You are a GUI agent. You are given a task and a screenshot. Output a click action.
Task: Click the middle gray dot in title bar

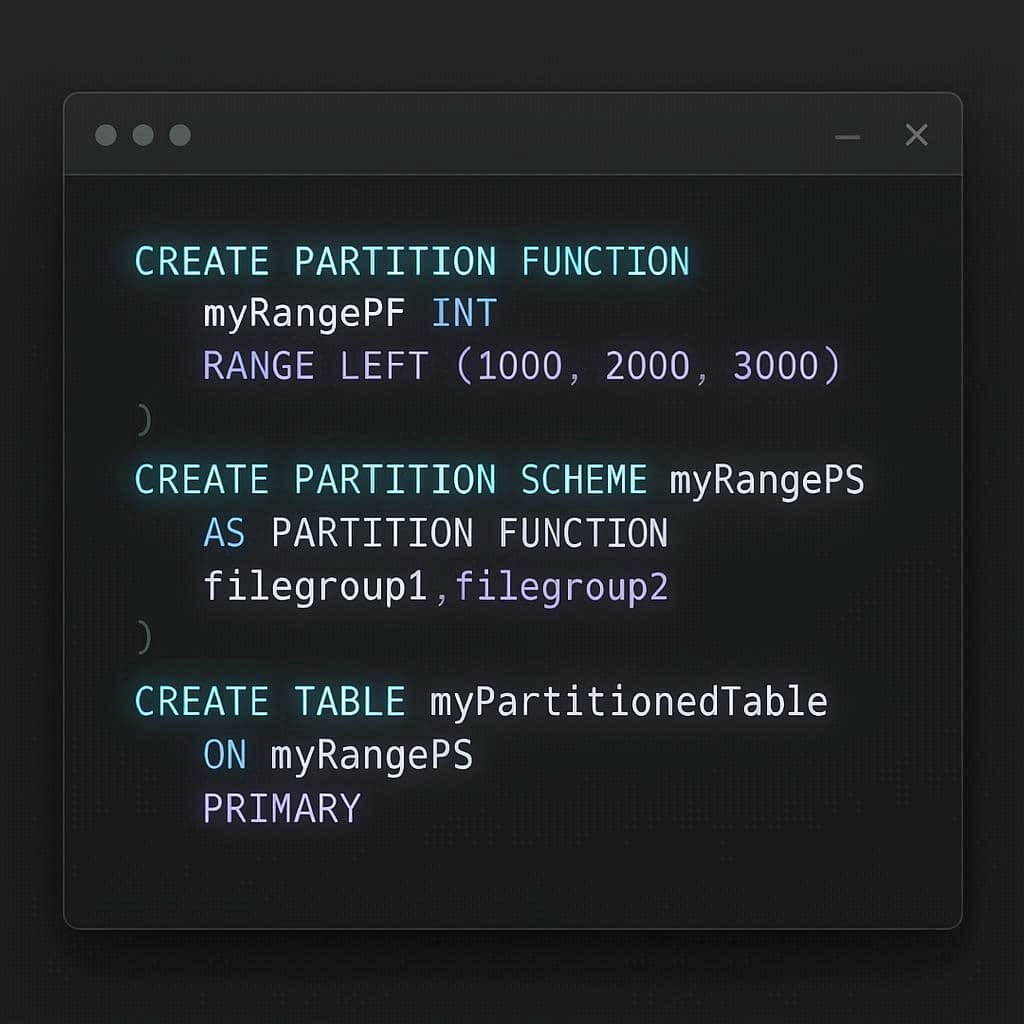pos(143,135)
